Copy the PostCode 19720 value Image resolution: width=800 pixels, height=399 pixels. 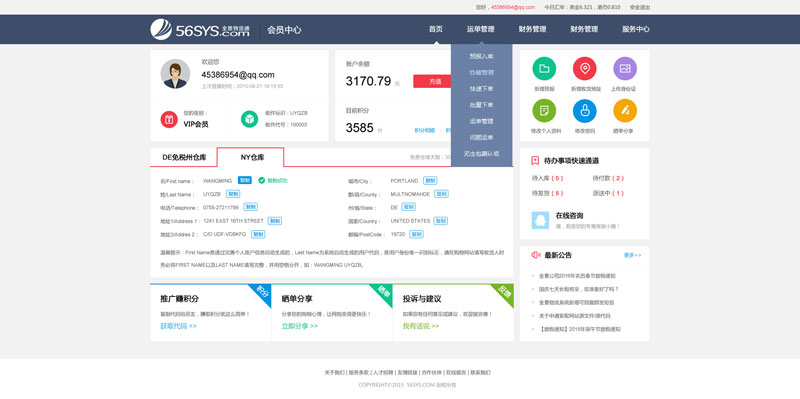(x=416, y=234)
